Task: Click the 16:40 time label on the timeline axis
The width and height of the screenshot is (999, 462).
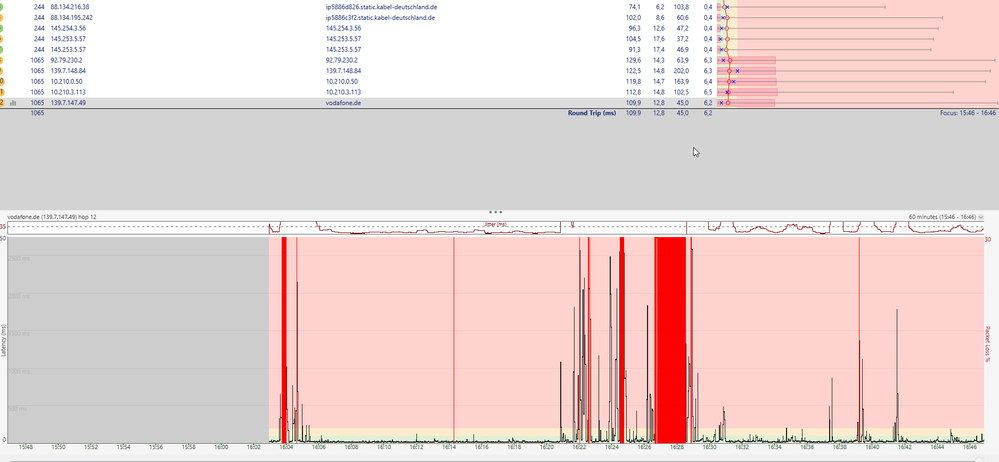Action: coord(872,447)
